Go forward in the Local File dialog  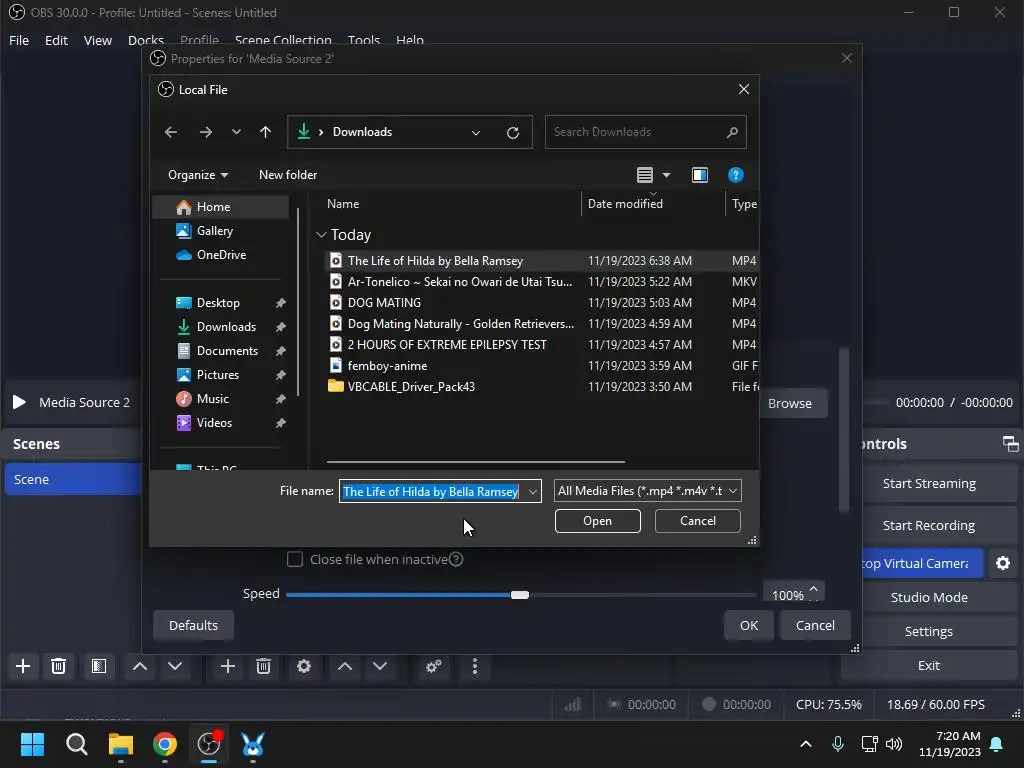coord(206,132)
